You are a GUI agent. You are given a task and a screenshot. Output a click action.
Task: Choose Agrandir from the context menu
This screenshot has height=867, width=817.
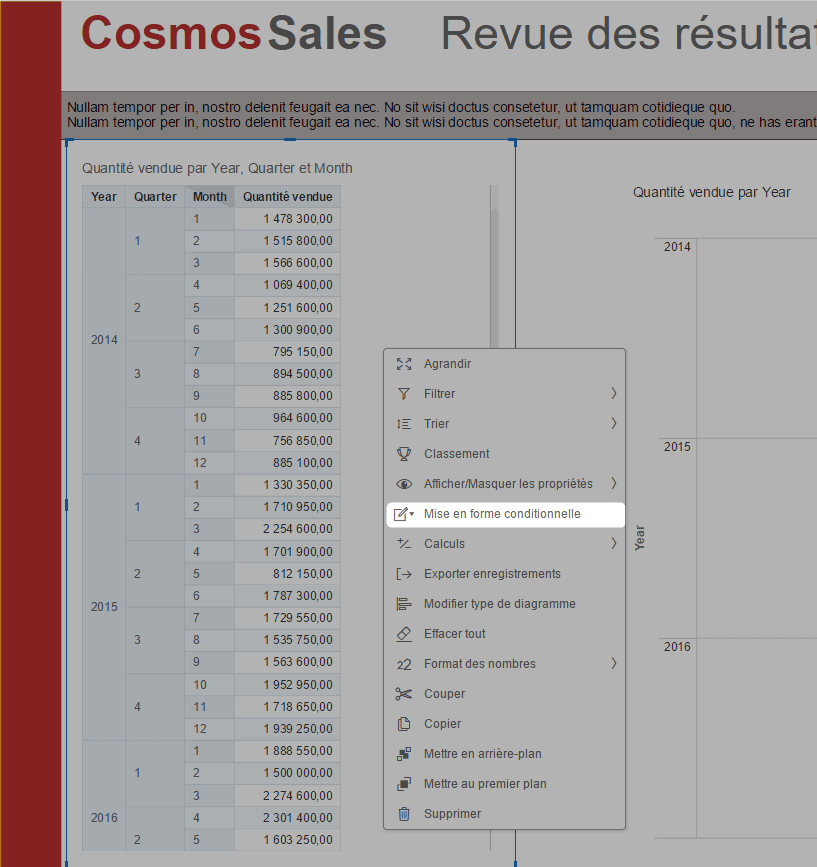click(x=505, y=364)
